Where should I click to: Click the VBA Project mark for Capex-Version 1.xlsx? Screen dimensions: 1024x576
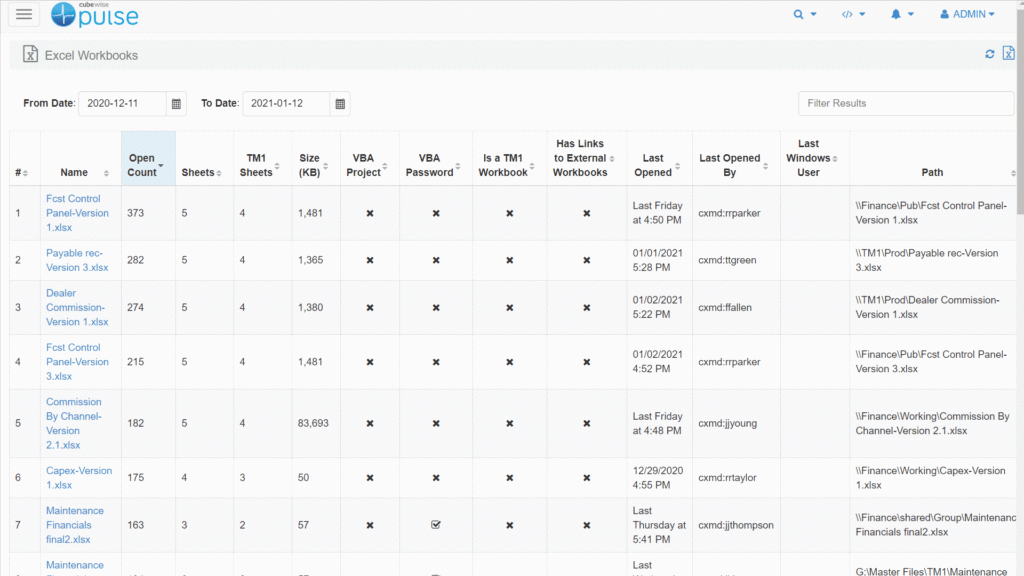point(370,478)
